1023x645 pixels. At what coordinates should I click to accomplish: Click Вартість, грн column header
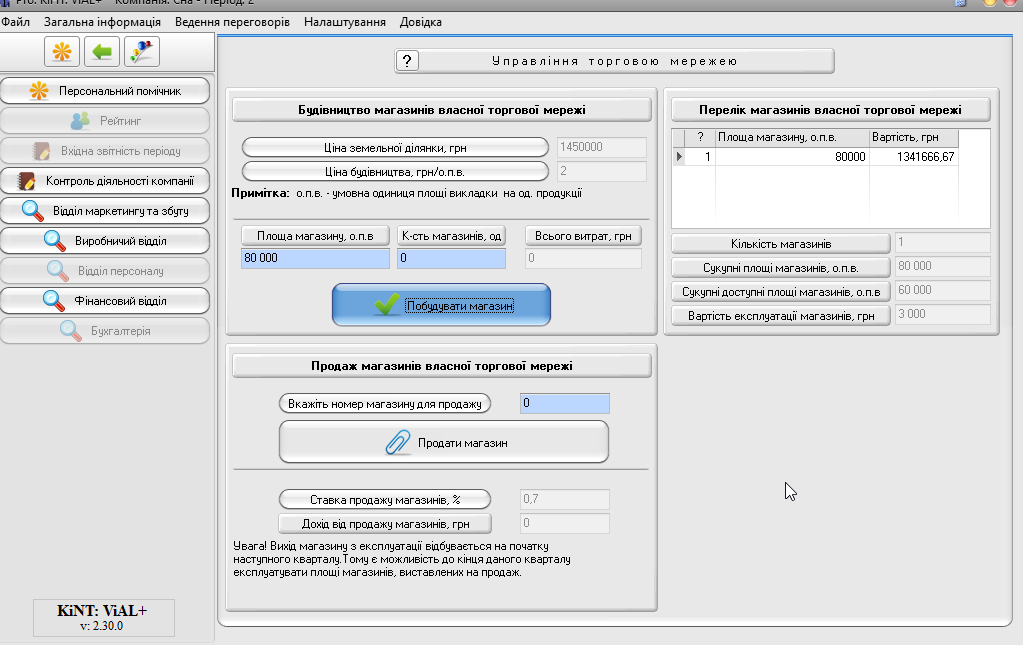(914, 138)
